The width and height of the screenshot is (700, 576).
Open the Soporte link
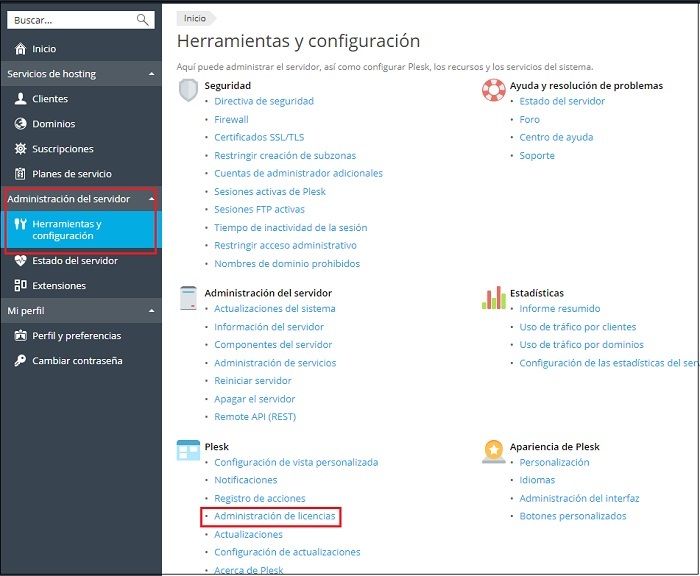[537, 156]
